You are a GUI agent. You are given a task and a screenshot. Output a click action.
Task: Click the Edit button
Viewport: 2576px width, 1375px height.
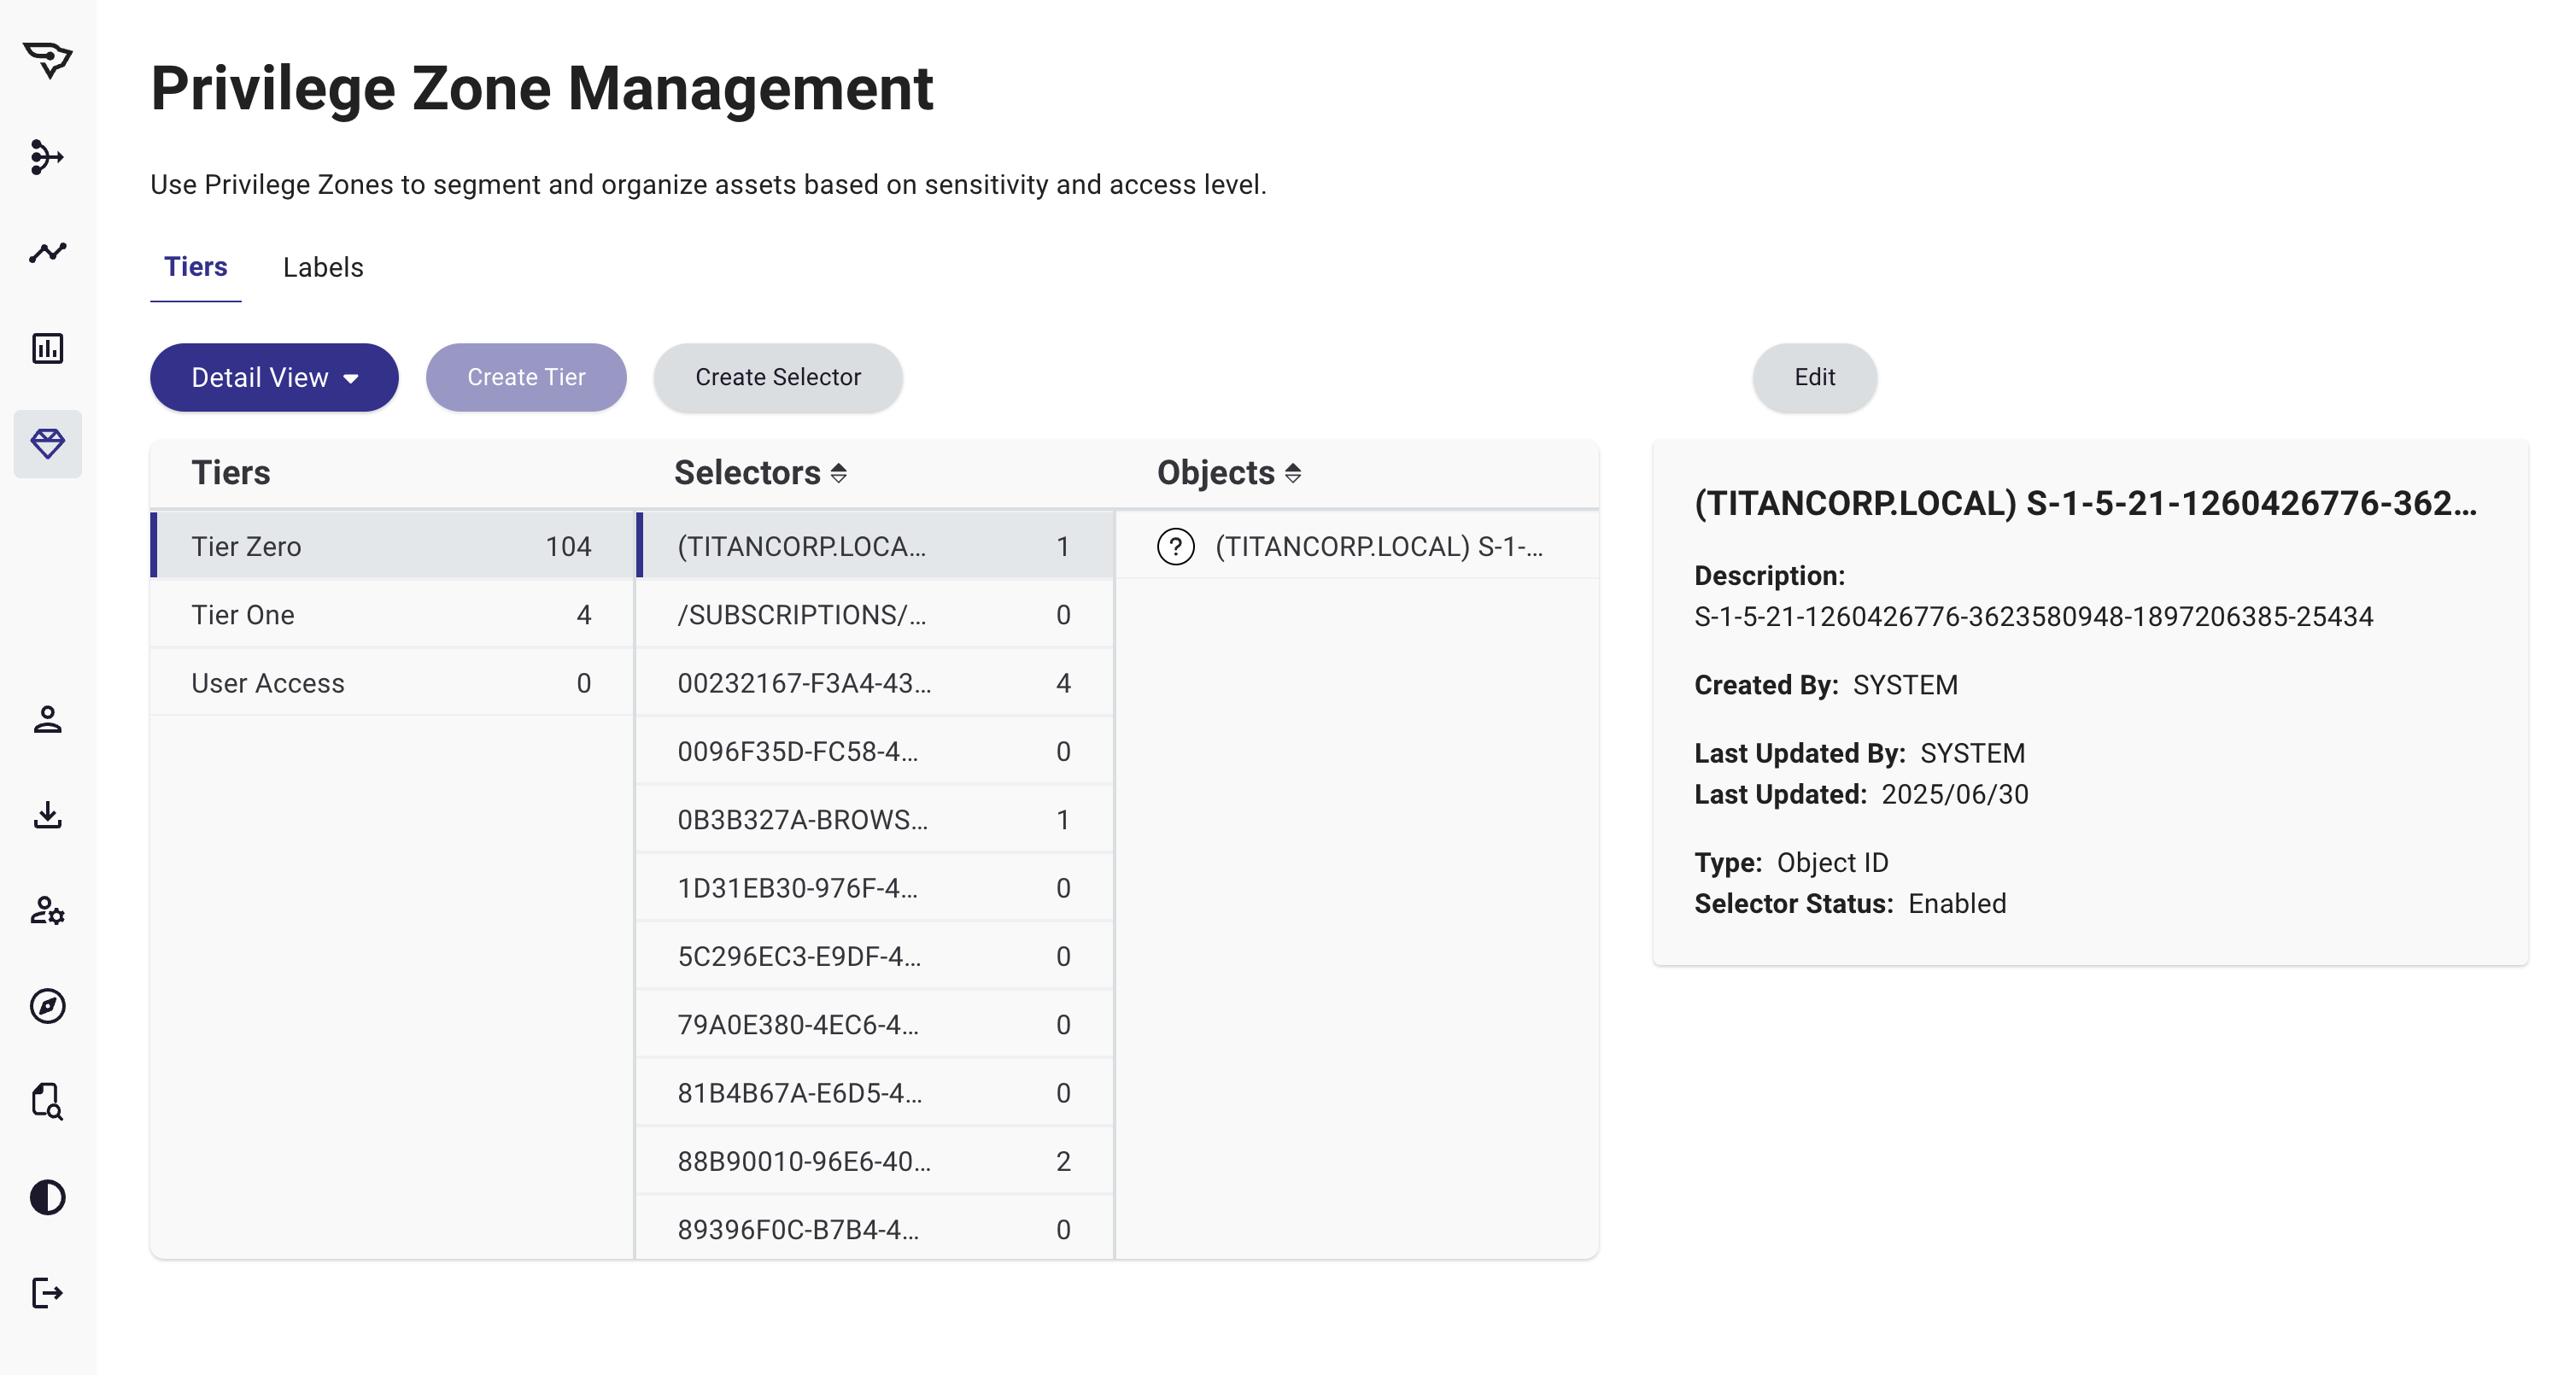(1813, 377)
